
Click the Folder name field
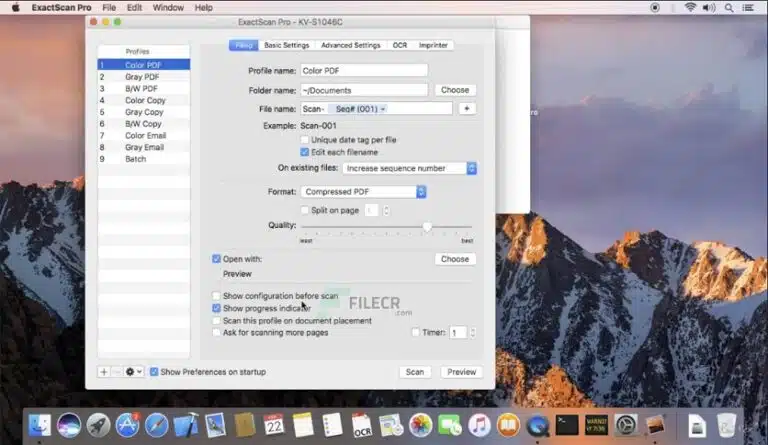[x=364, y=90]
